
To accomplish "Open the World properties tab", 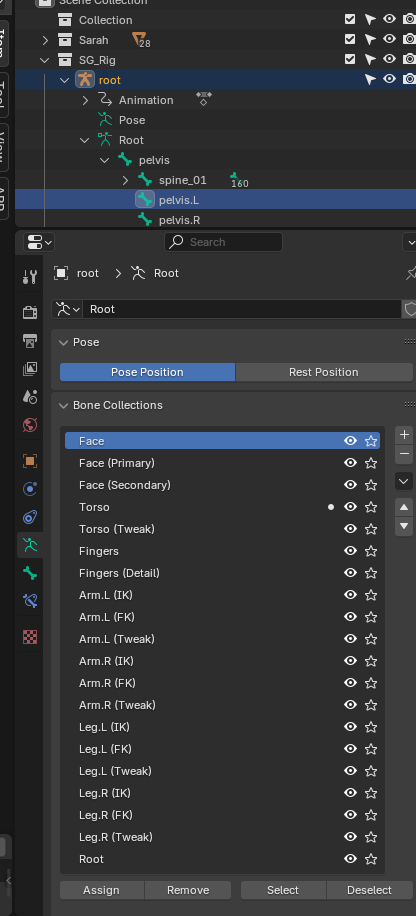I will (x=30, y=425).
